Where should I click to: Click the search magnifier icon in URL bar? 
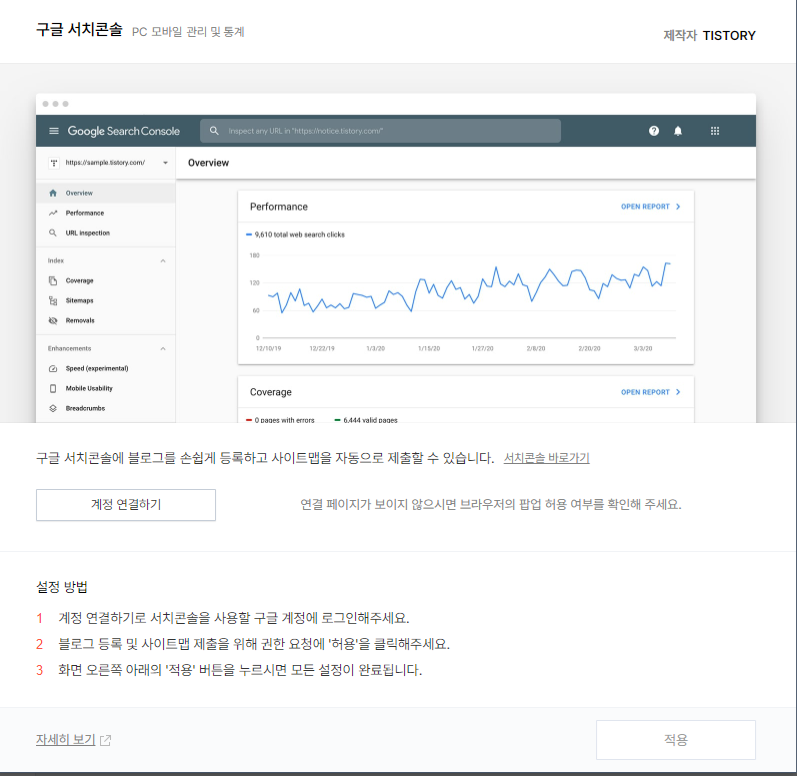click(214, 131)
